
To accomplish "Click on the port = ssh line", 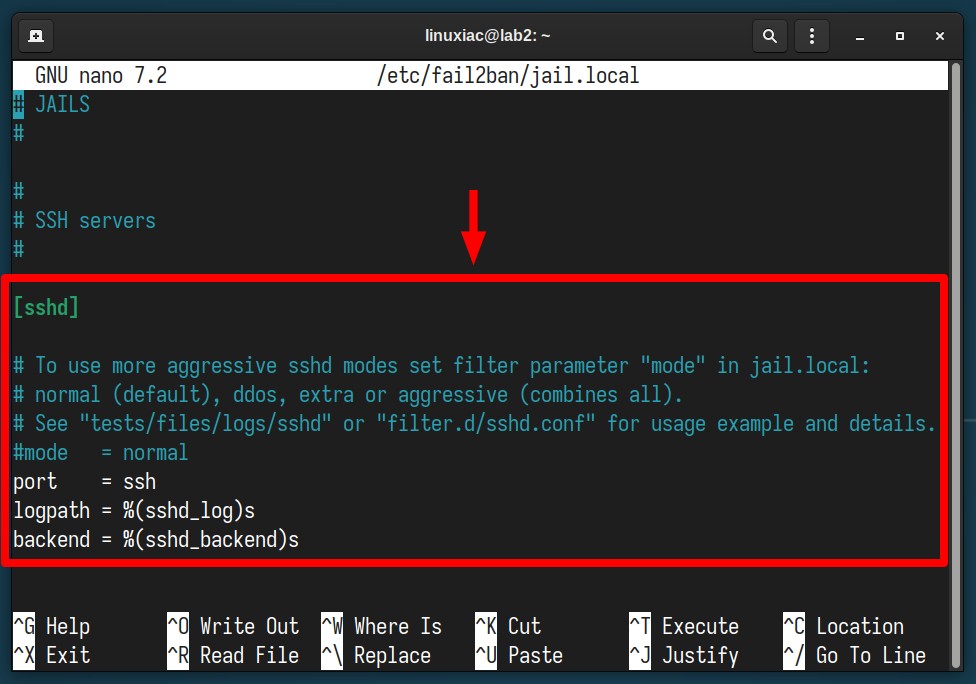I will click(85, 482).
